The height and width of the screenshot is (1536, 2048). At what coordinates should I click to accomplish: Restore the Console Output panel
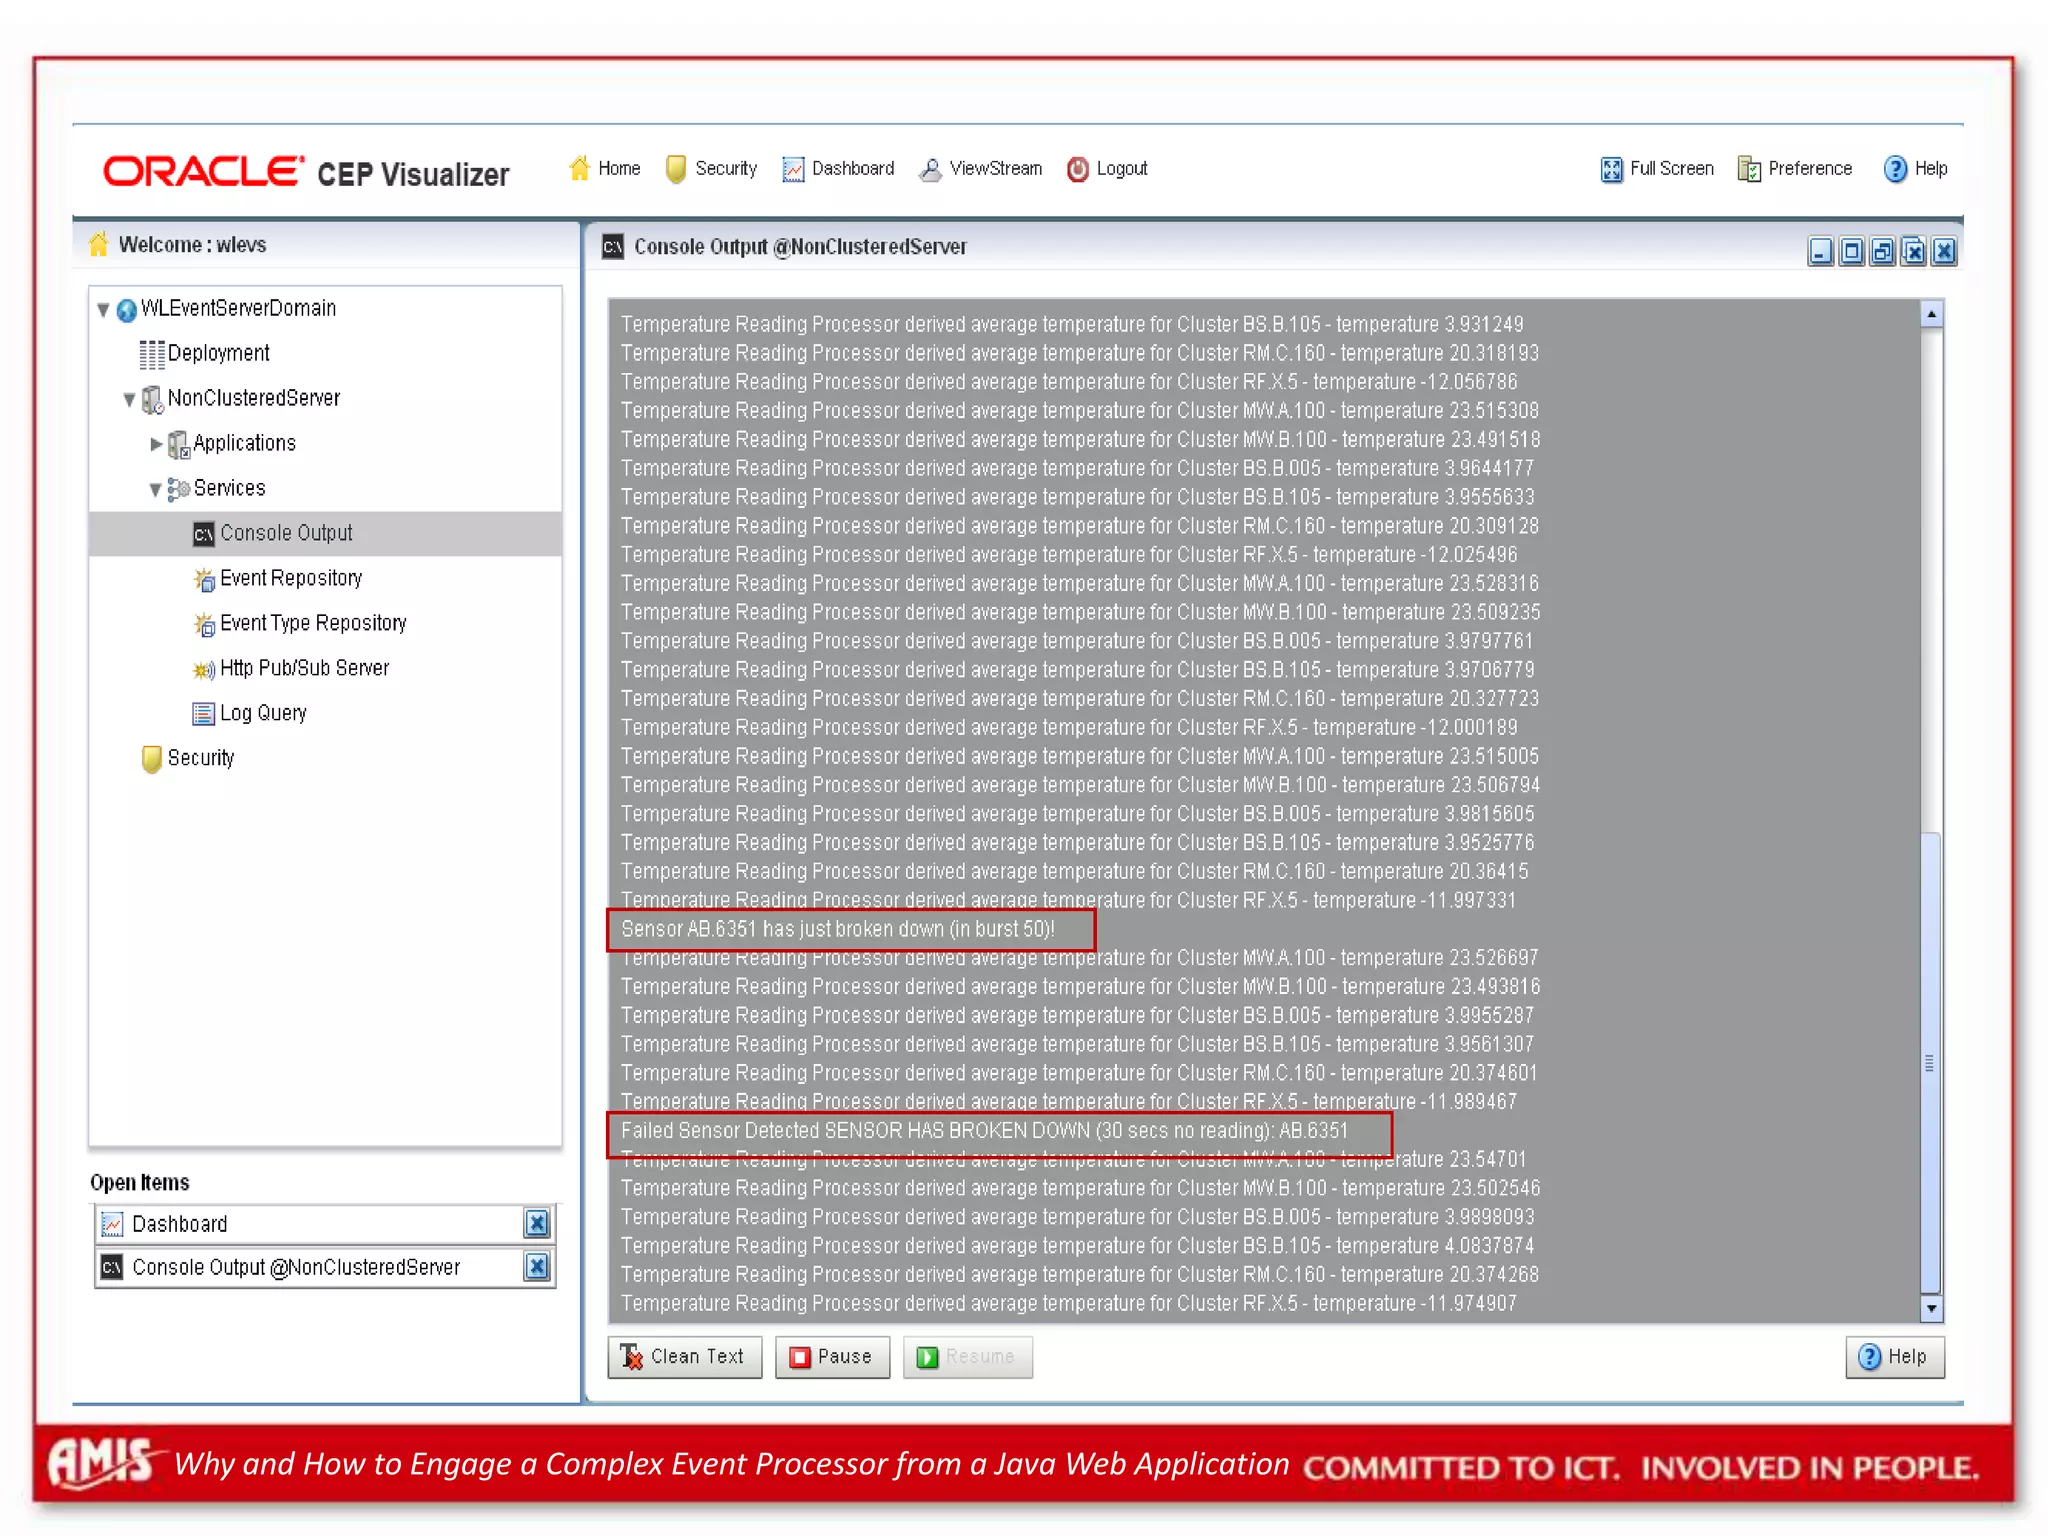coord(1882,251)
